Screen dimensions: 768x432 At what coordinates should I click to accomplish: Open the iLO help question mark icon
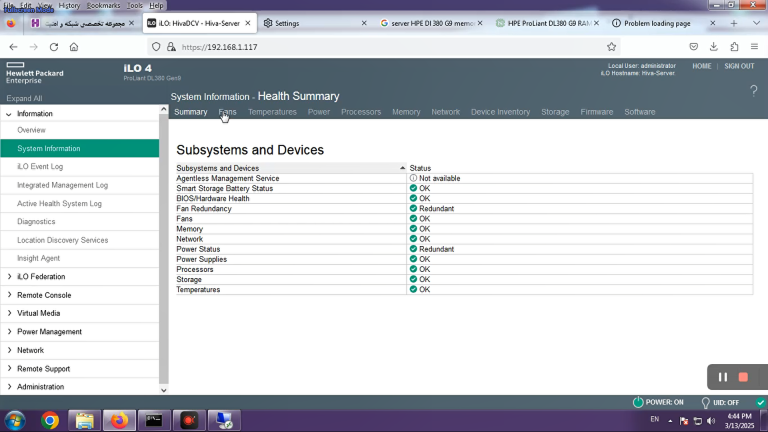coord(753,91)
